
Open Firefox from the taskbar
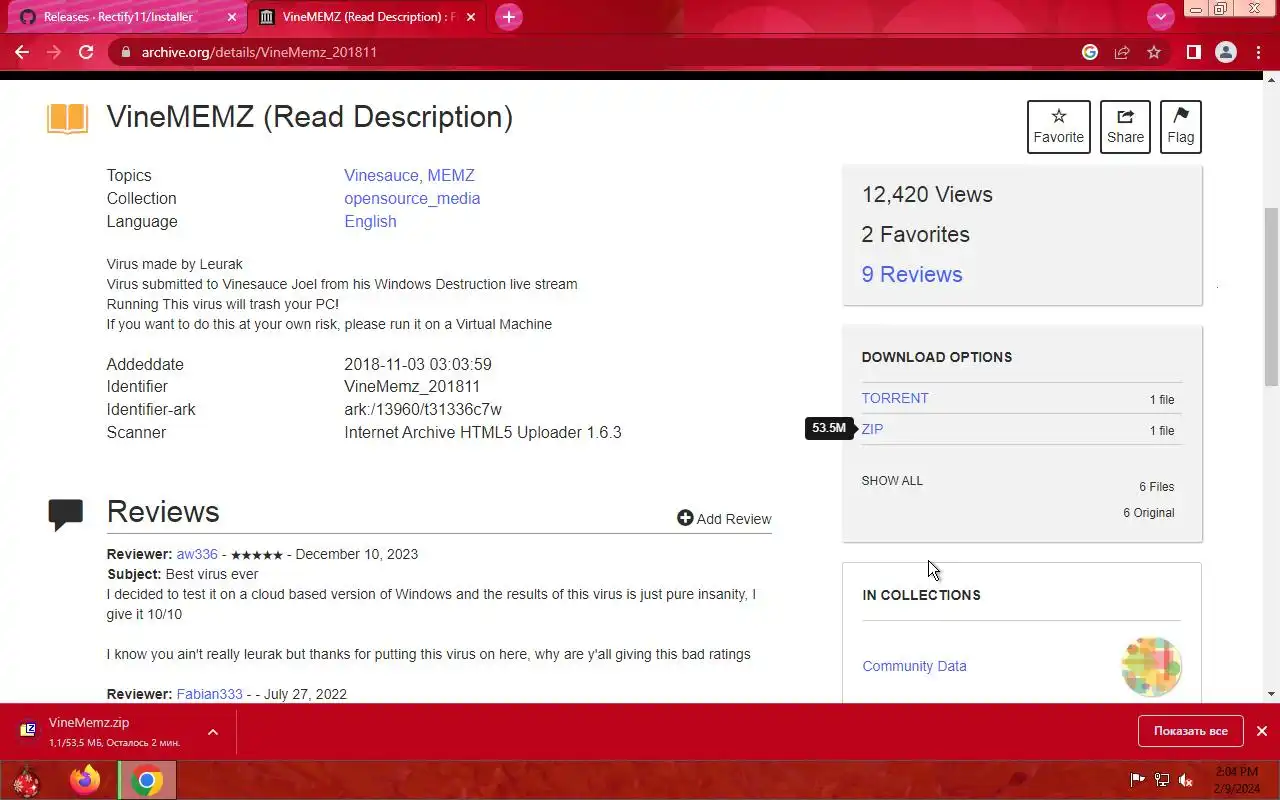86,779
